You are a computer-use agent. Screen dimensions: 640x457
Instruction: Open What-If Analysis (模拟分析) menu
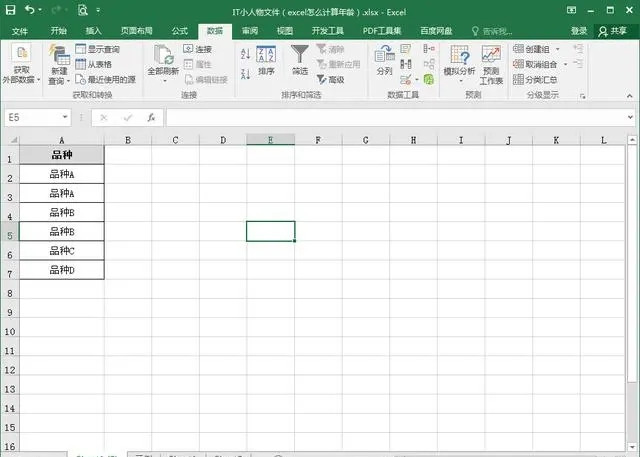pyautogui.click(x=459, y=62)
